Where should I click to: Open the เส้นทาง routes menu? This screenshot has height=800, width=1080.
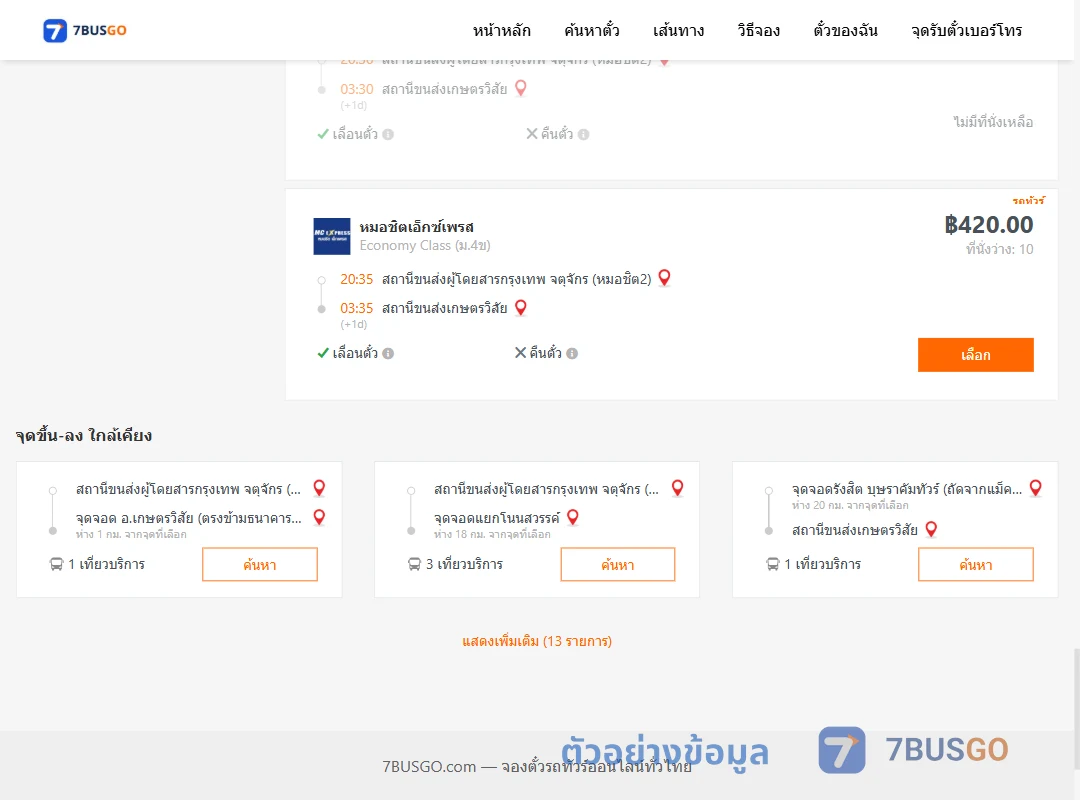point(678,30)
